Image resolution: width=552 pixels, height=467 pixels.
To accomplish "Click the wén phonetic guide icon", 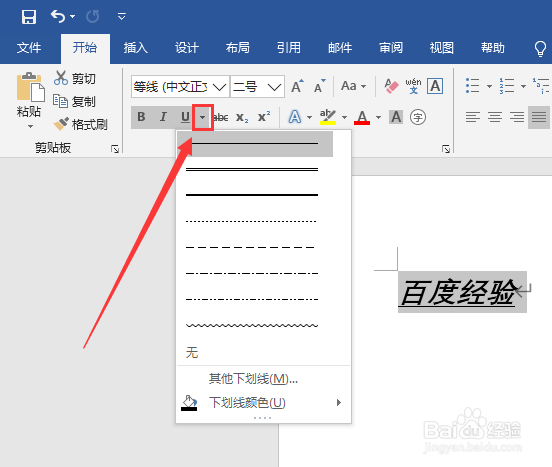I will tap(413, 86).
